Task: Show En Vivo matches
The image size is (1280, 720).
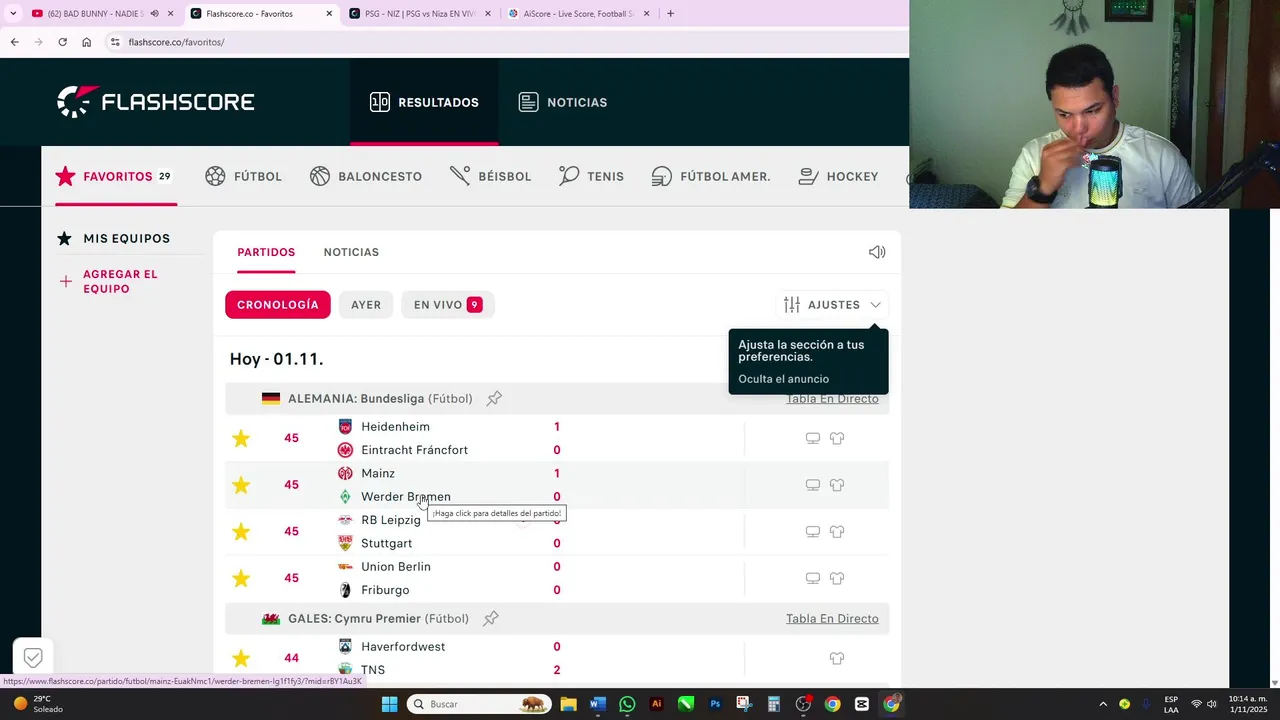Action: click(448, 305)
